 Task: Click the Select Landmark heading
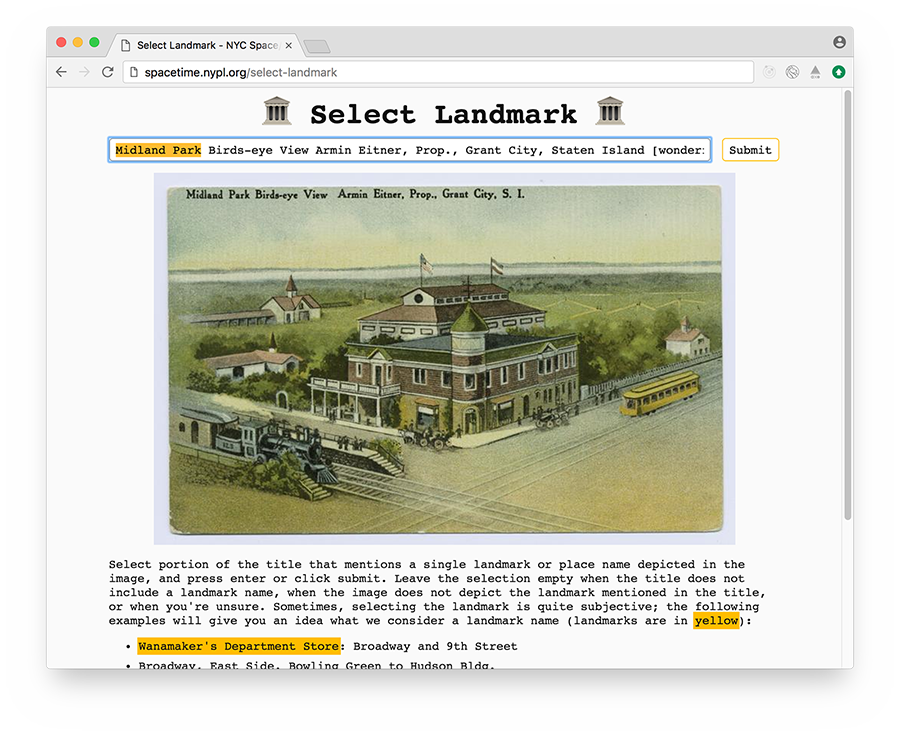coord(443,114)
